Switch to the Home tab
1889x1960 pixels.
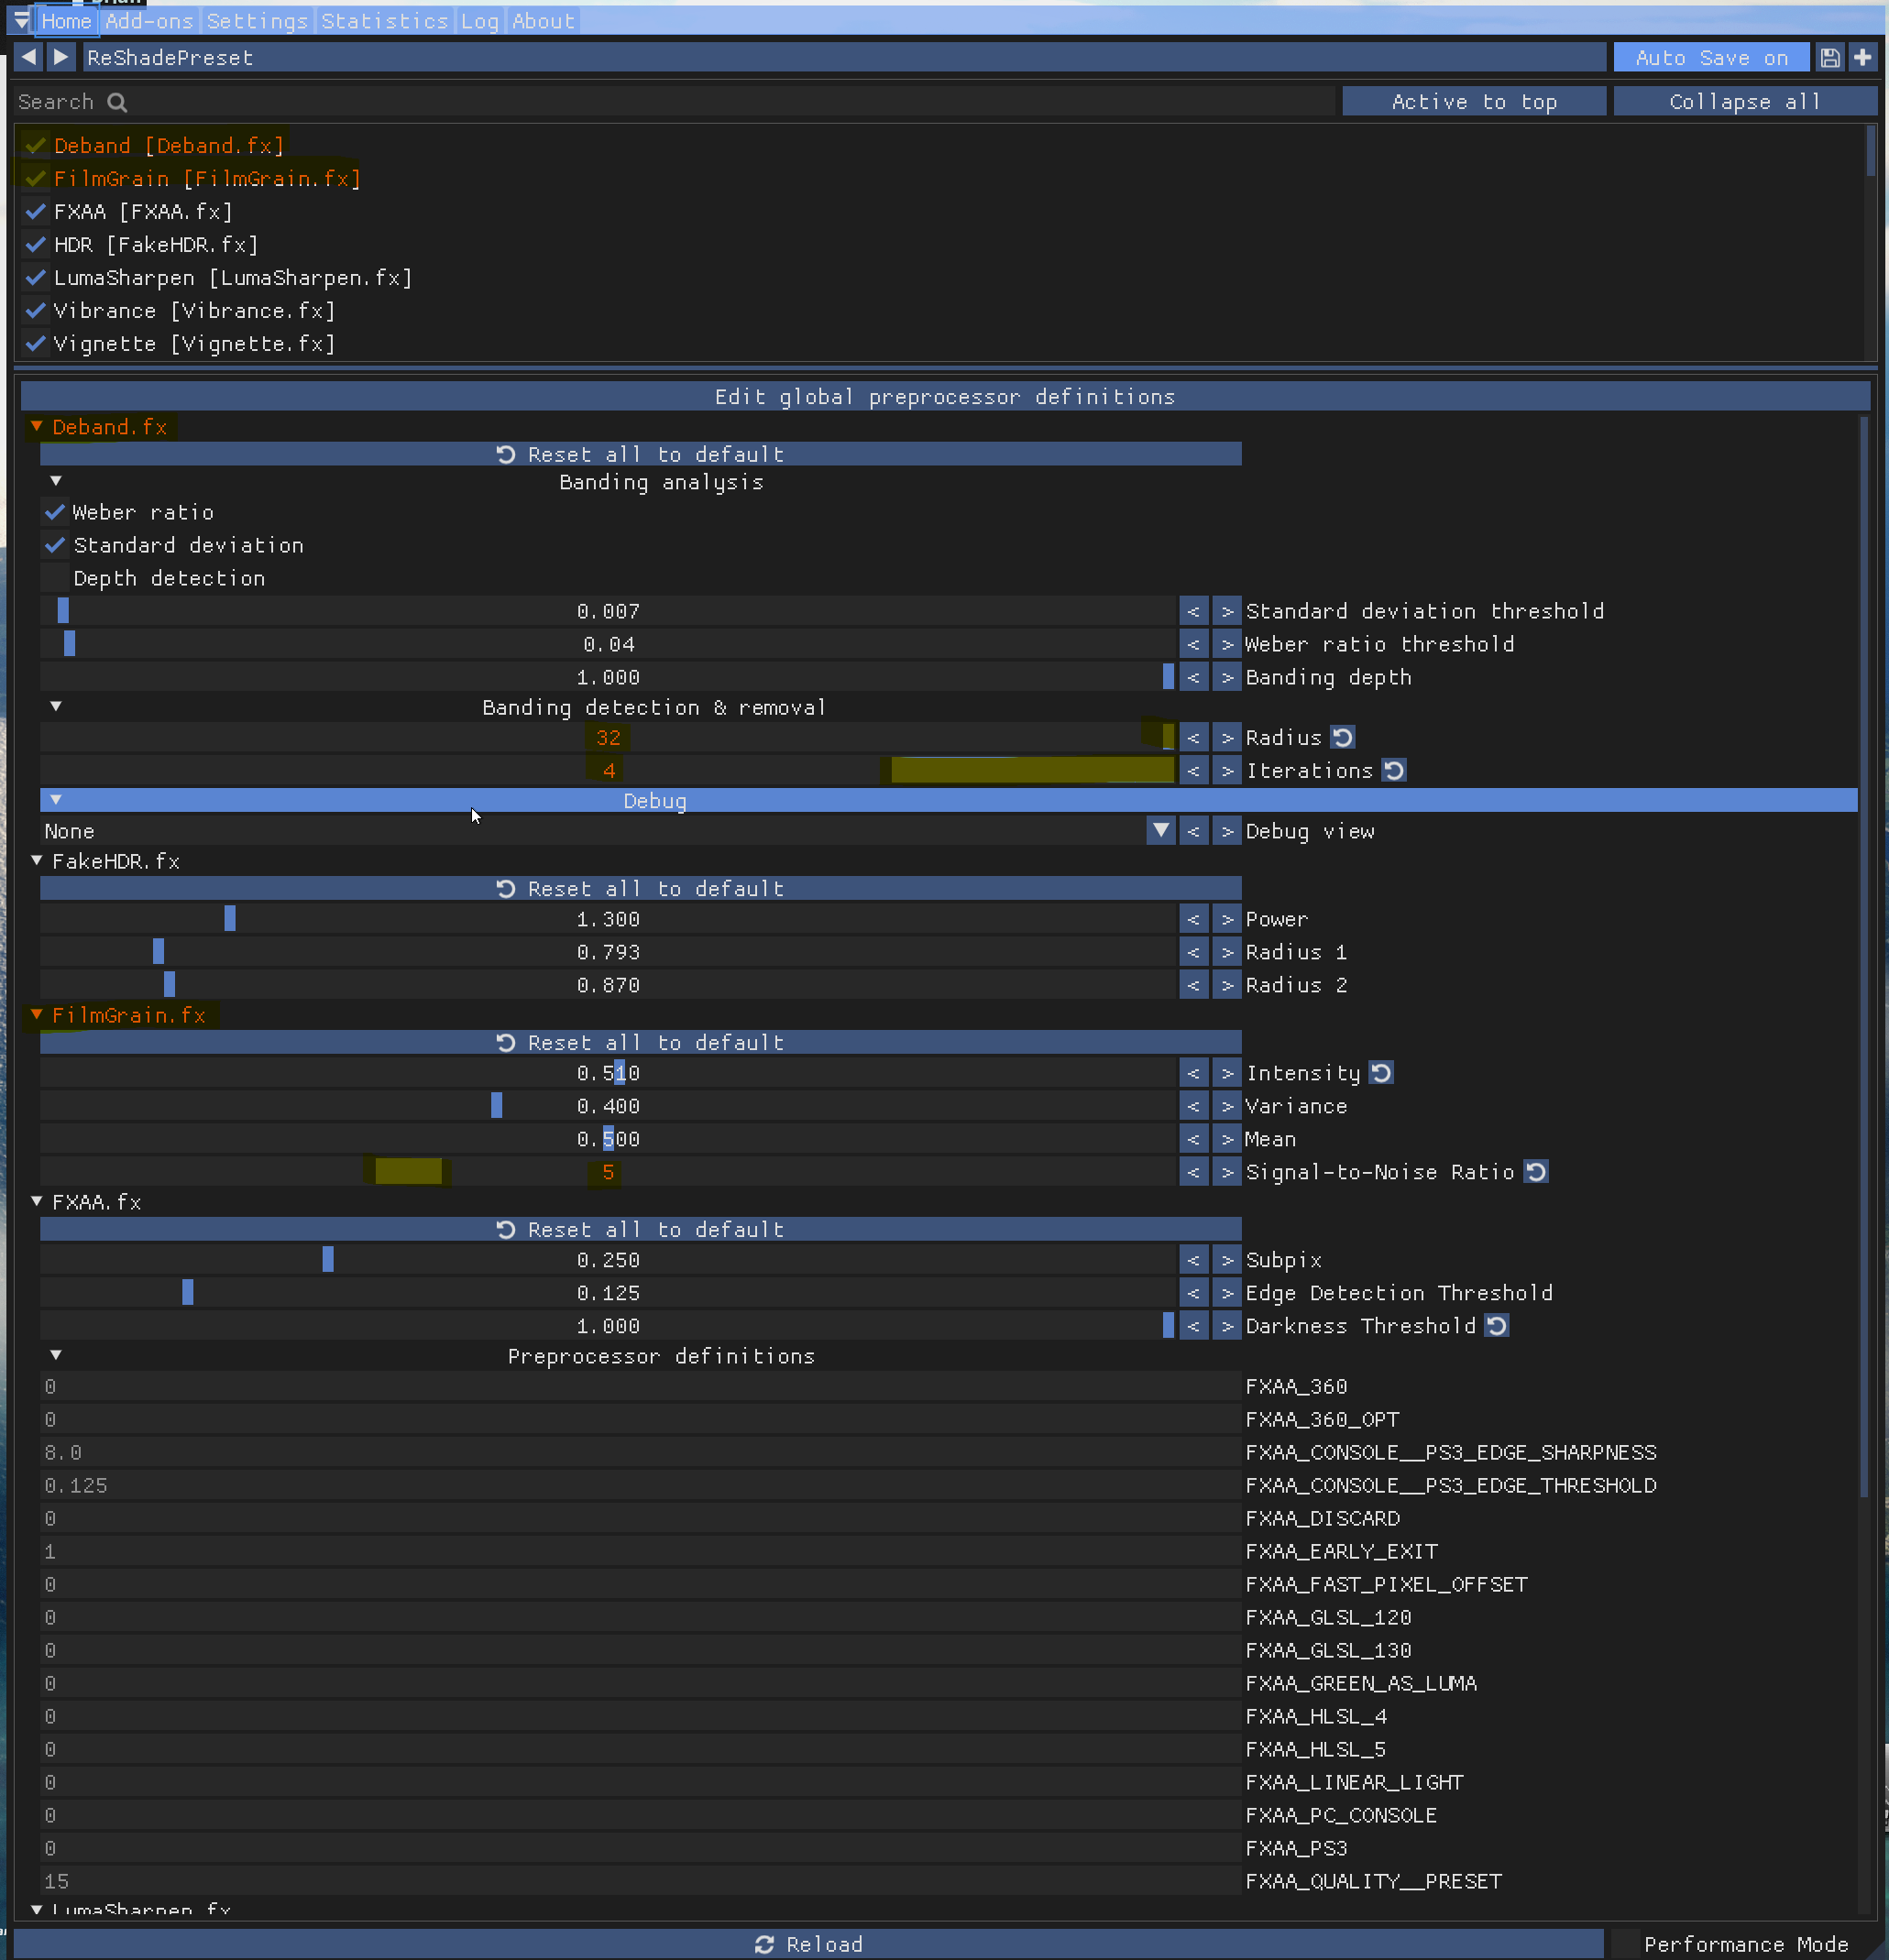click(66, 21)
